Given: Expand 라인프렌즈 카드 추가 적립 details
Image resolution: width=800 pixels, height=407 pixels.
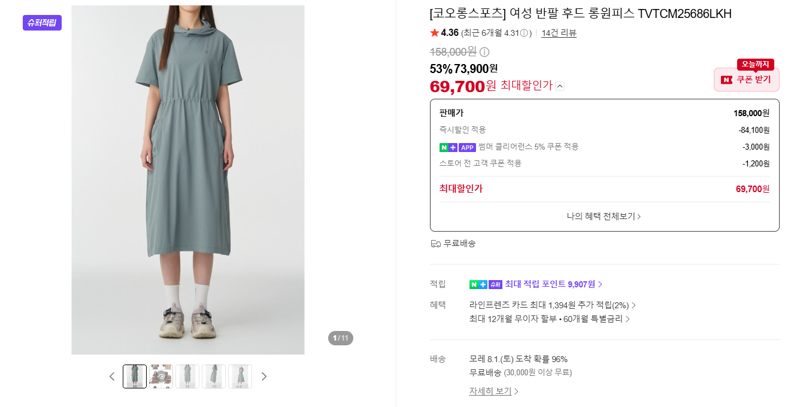Looking at the screenshot, I should tap(553, 306).
